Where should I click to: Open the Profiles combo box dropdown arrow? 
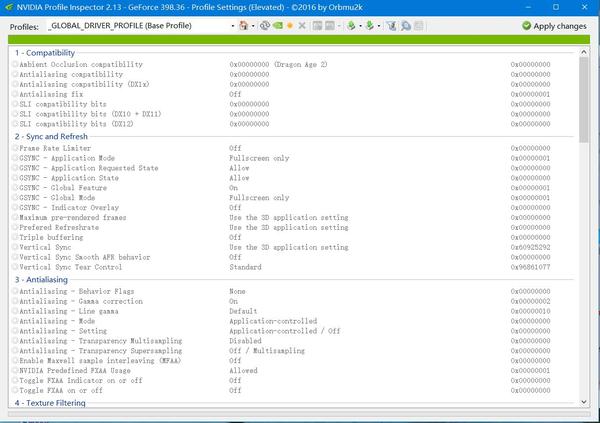[x=233, y=26]
